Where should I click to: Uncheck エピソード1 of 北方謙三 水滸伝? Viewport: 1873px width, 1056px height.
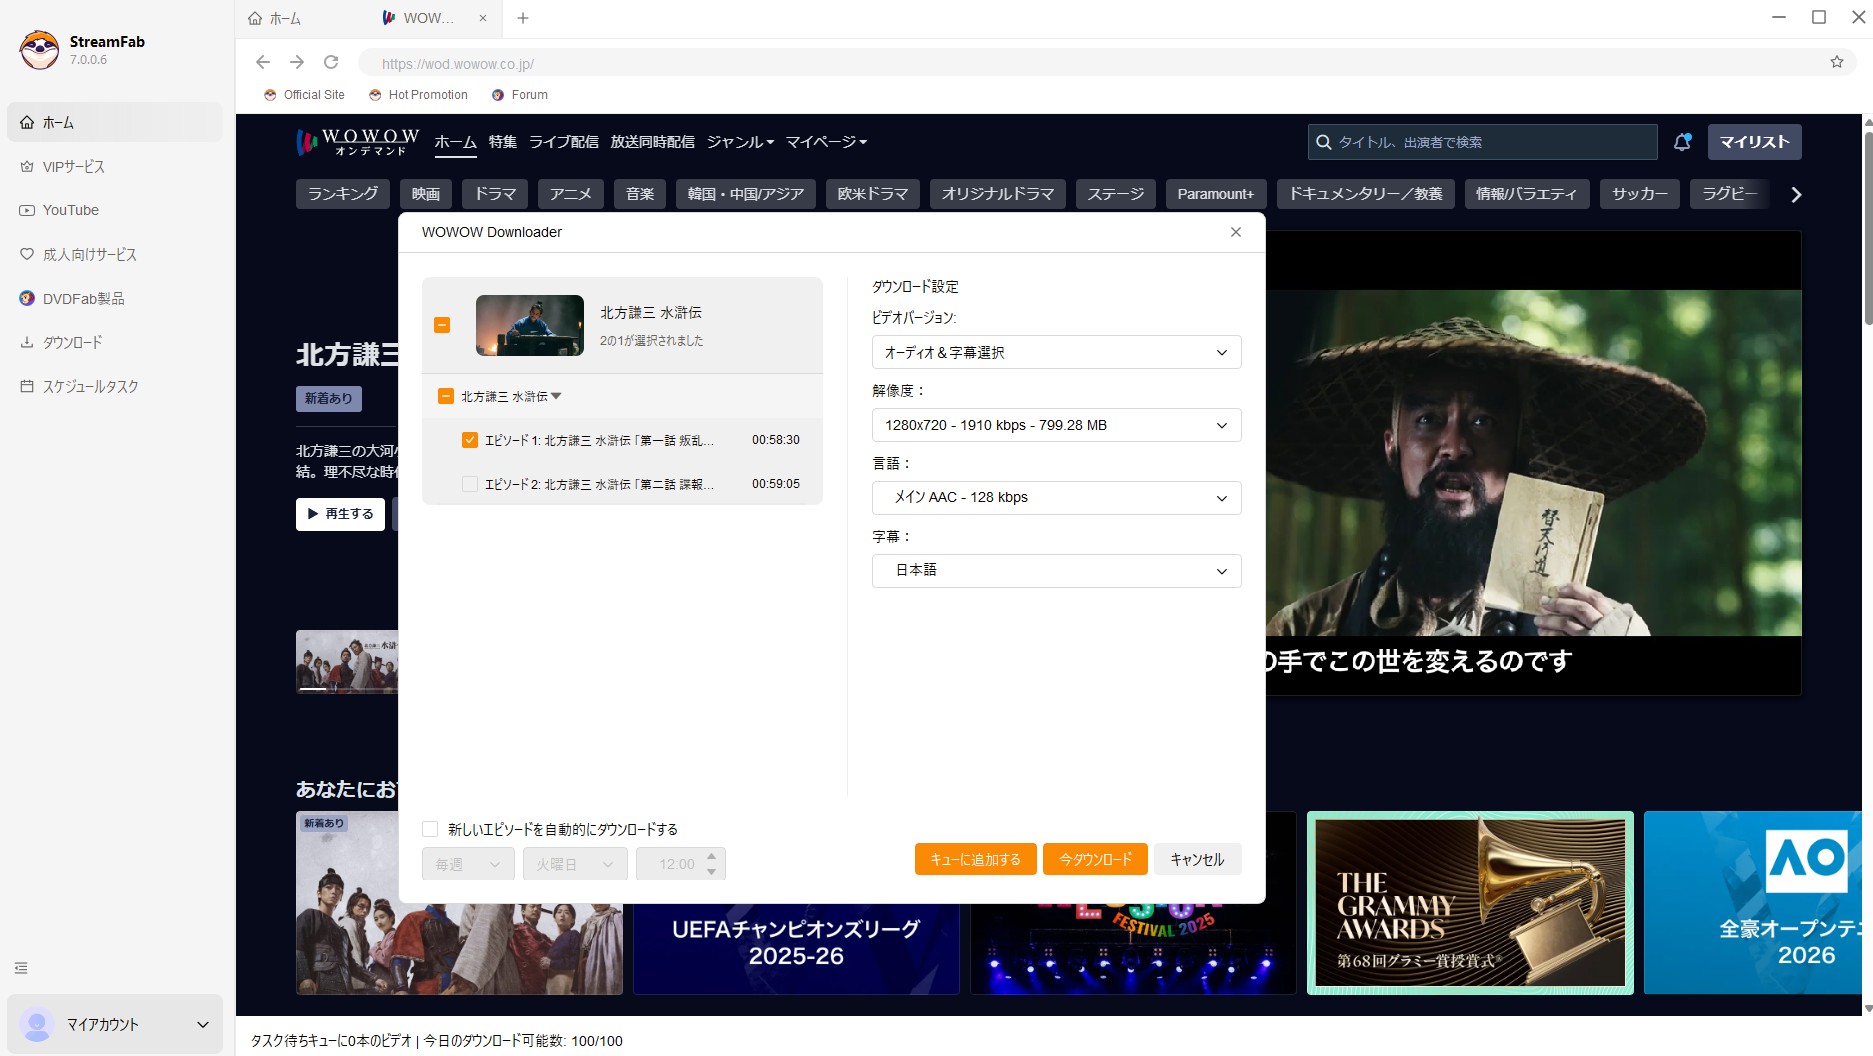point(469,439)
